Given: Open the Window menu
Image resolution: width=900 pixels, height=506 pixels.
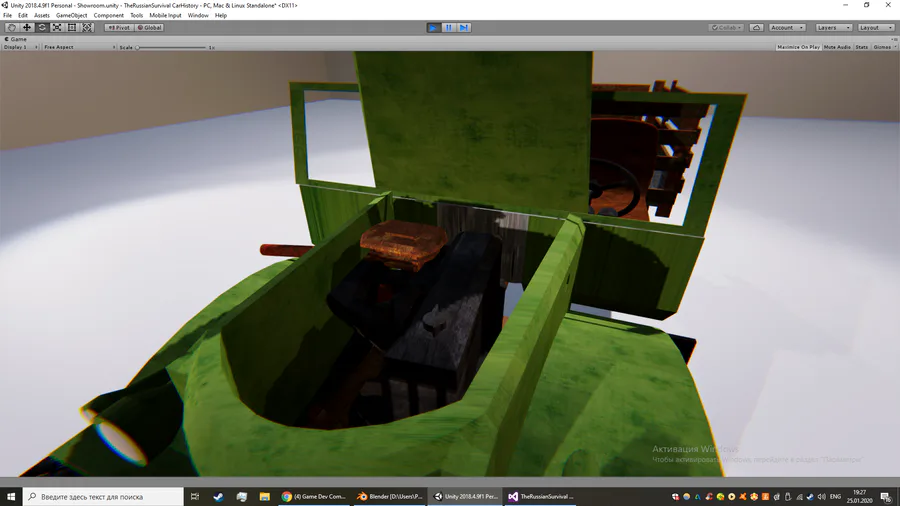Looking at the screenshot, I should pos(198,15).
